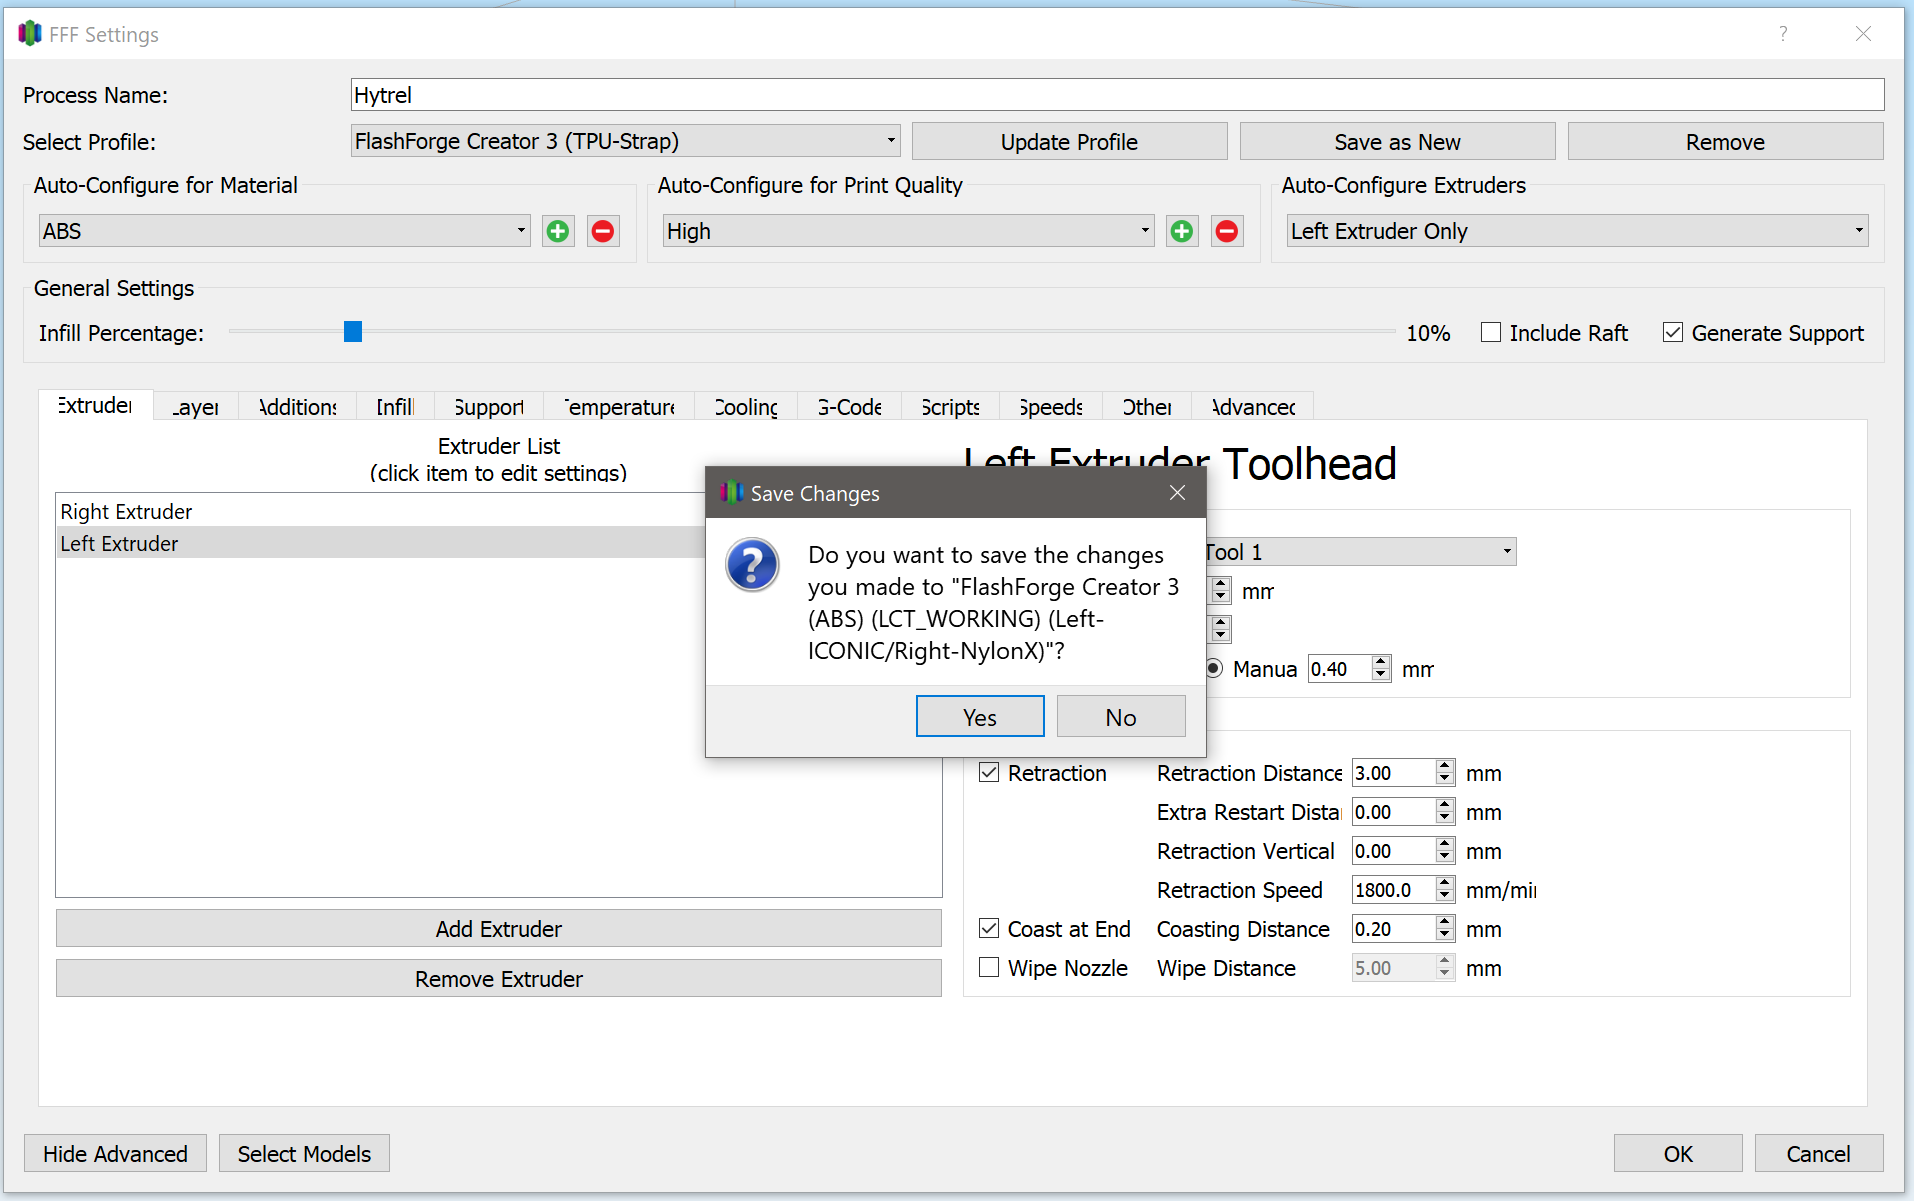Click the Infill Percentage slider handle
1914x1201 pixels.
click(352, 331)
